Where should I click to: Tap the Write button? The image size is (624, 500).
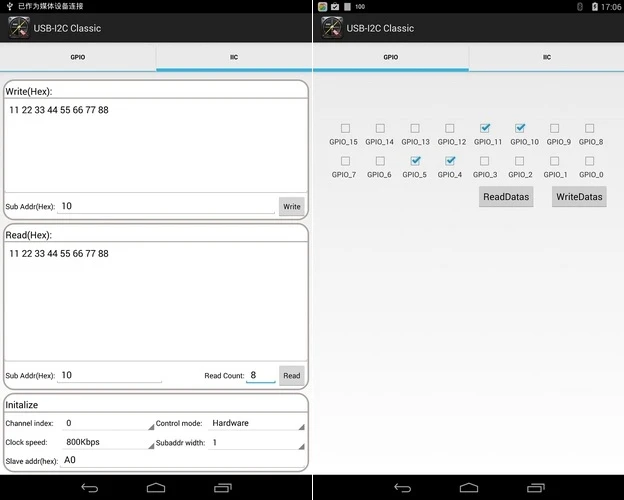(292, 207)
